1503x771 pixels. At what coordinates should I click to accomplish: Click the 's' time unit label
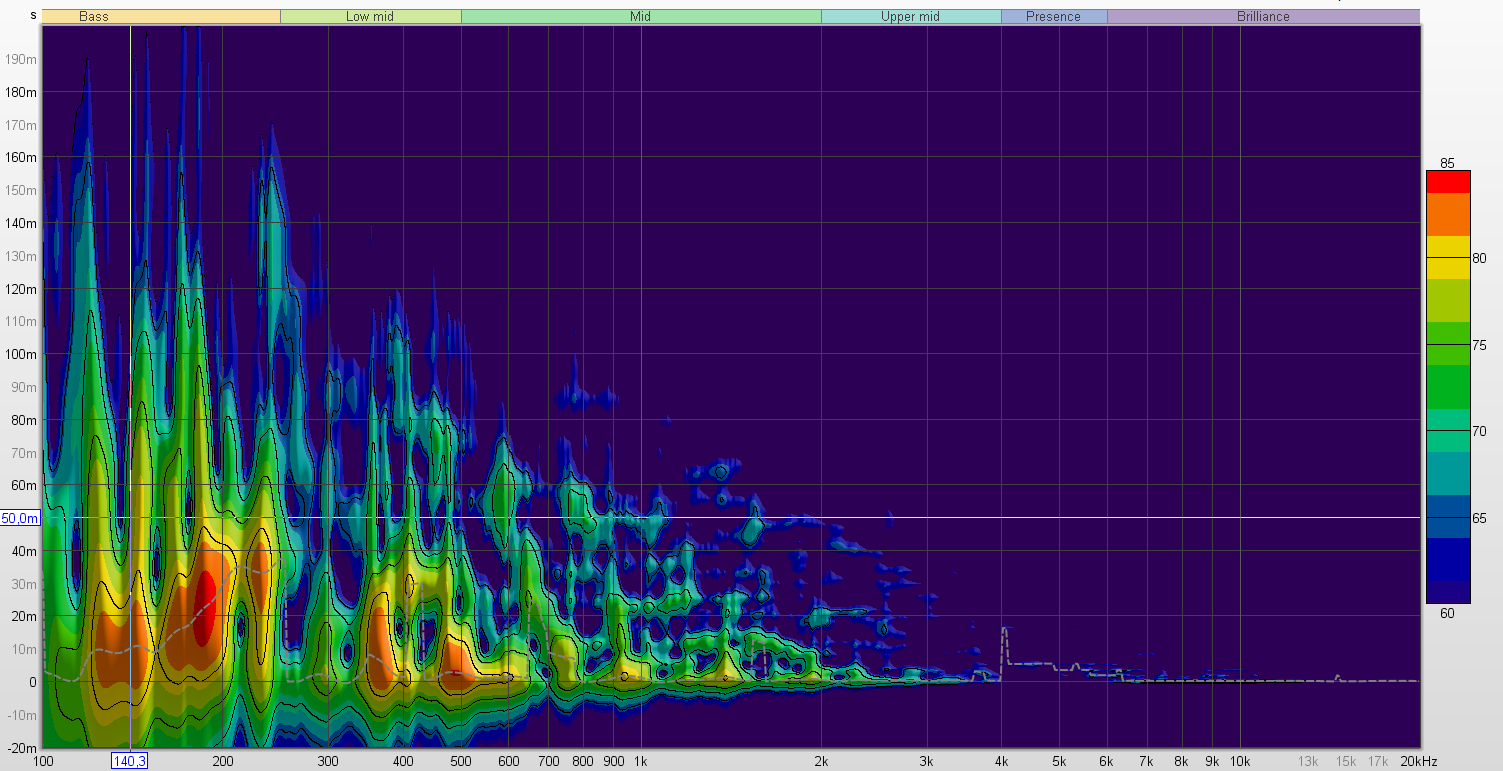[34, 15]
